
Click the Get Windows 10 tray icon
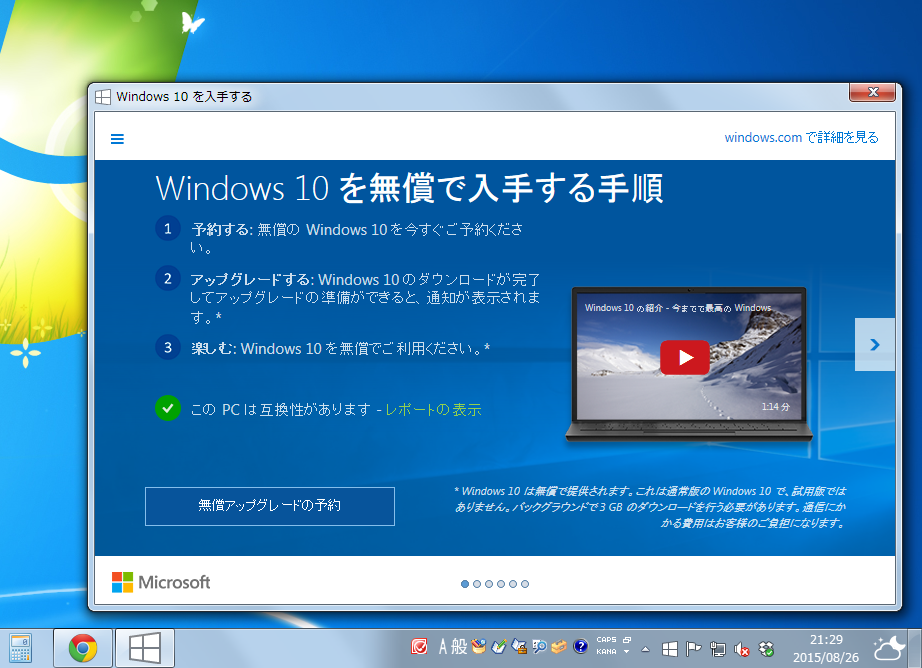(670, 649)
